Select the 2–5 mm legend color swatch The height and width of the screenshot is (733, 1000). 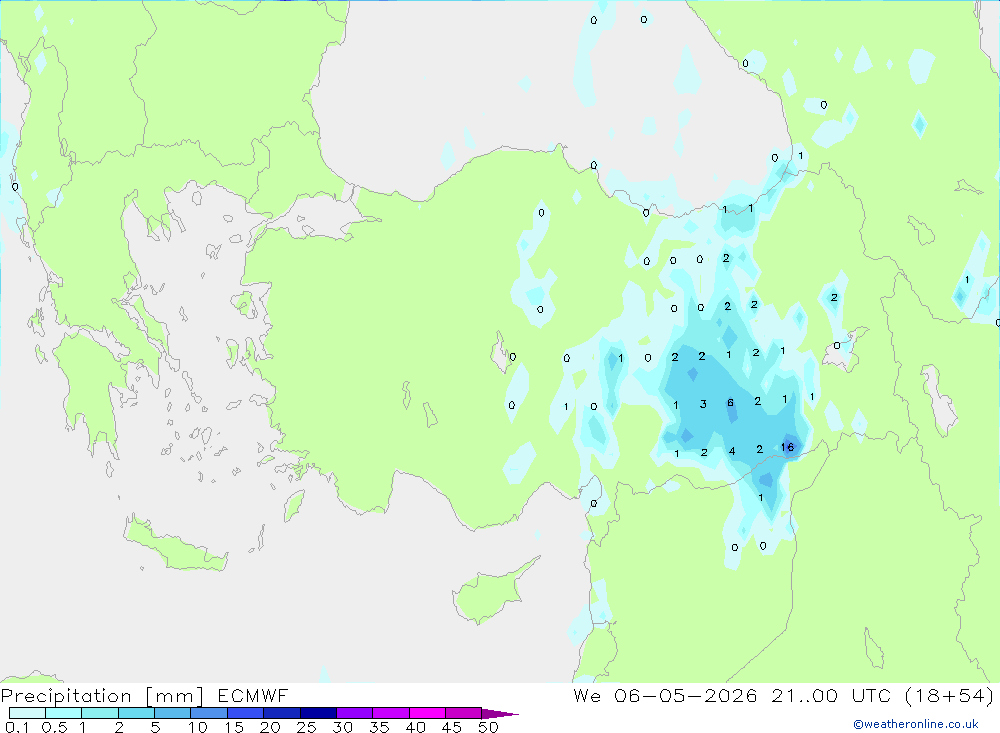tap(136, 713)
